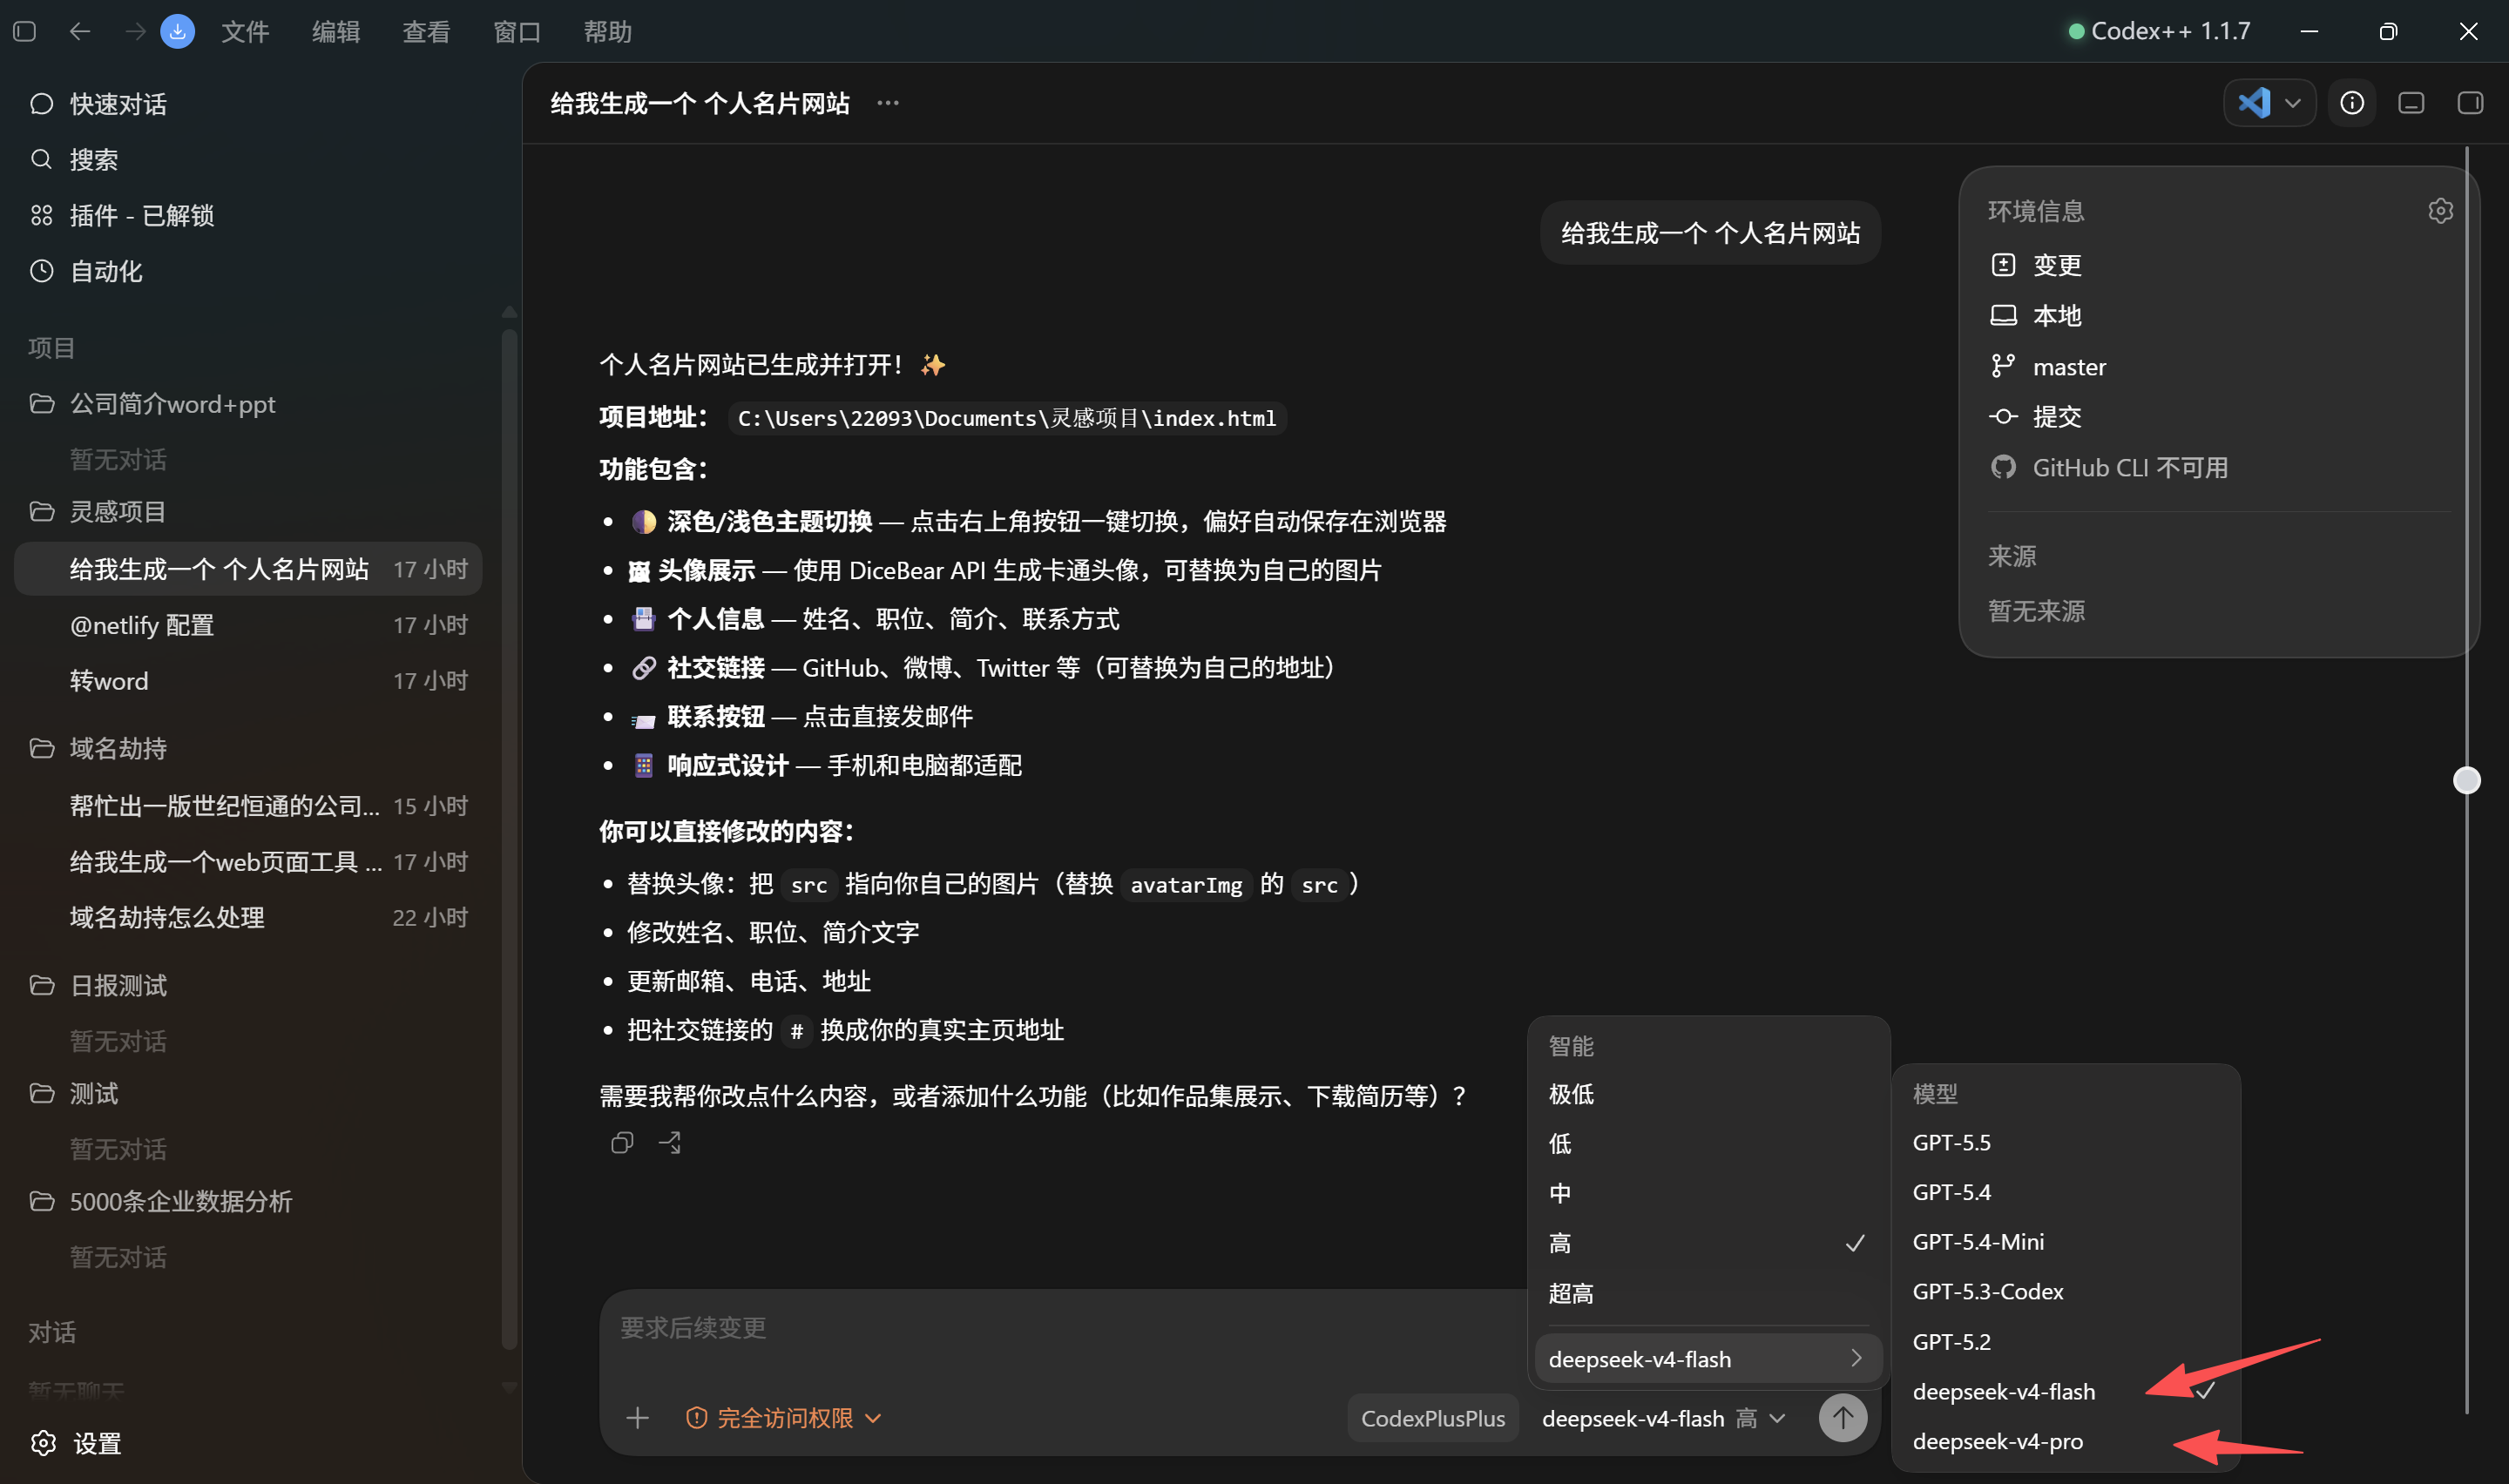The width and height of the screenshot is (2509, 1484).
Task: Expand 5000条企业数据分析 project folder
Action: tap(248, 1201)
